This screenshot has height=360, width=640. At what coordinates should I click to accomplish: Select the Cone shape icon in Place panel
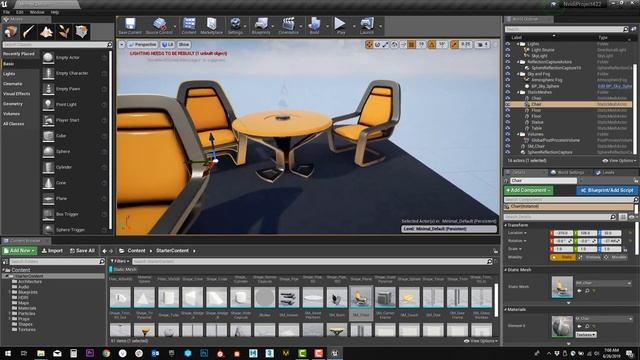(x=48, y=183)
